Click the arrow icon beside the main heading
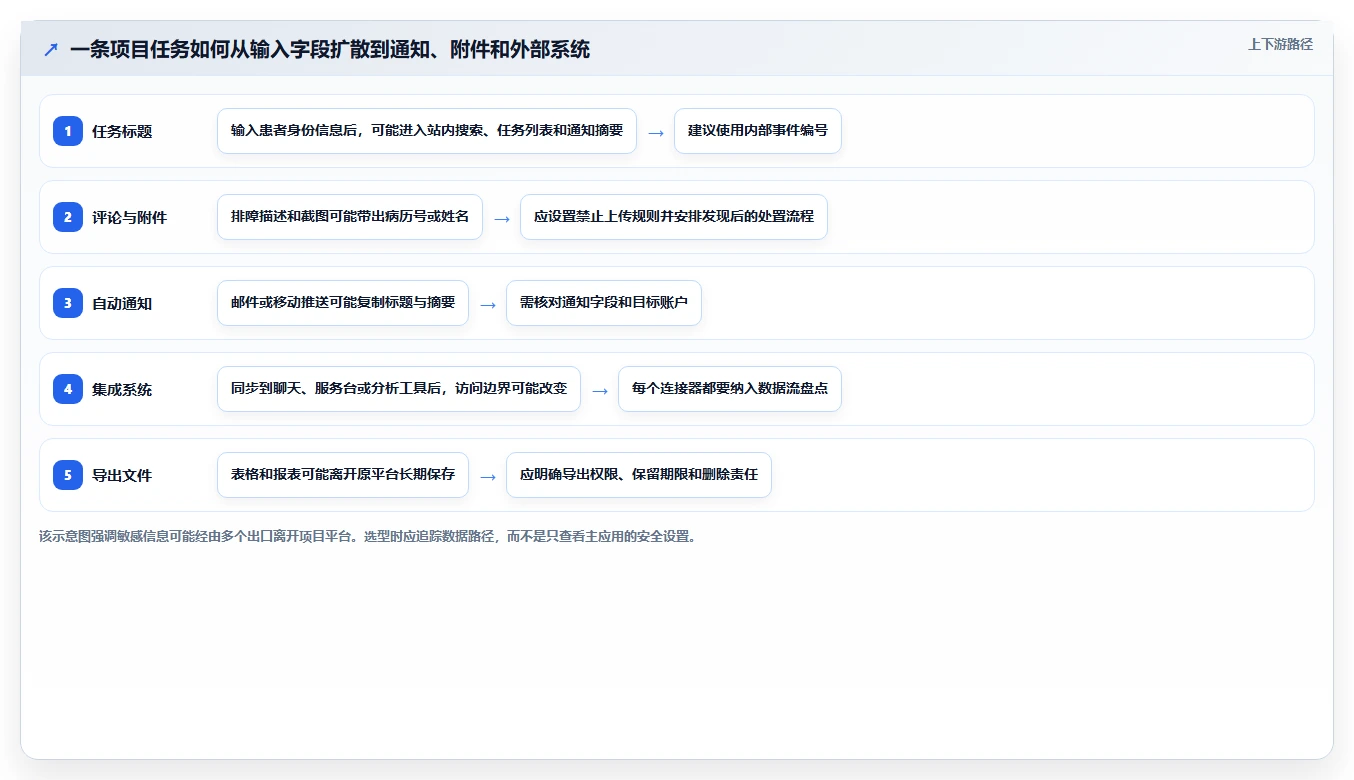This screenshot has height=780, width=1354. coord(51,49)
